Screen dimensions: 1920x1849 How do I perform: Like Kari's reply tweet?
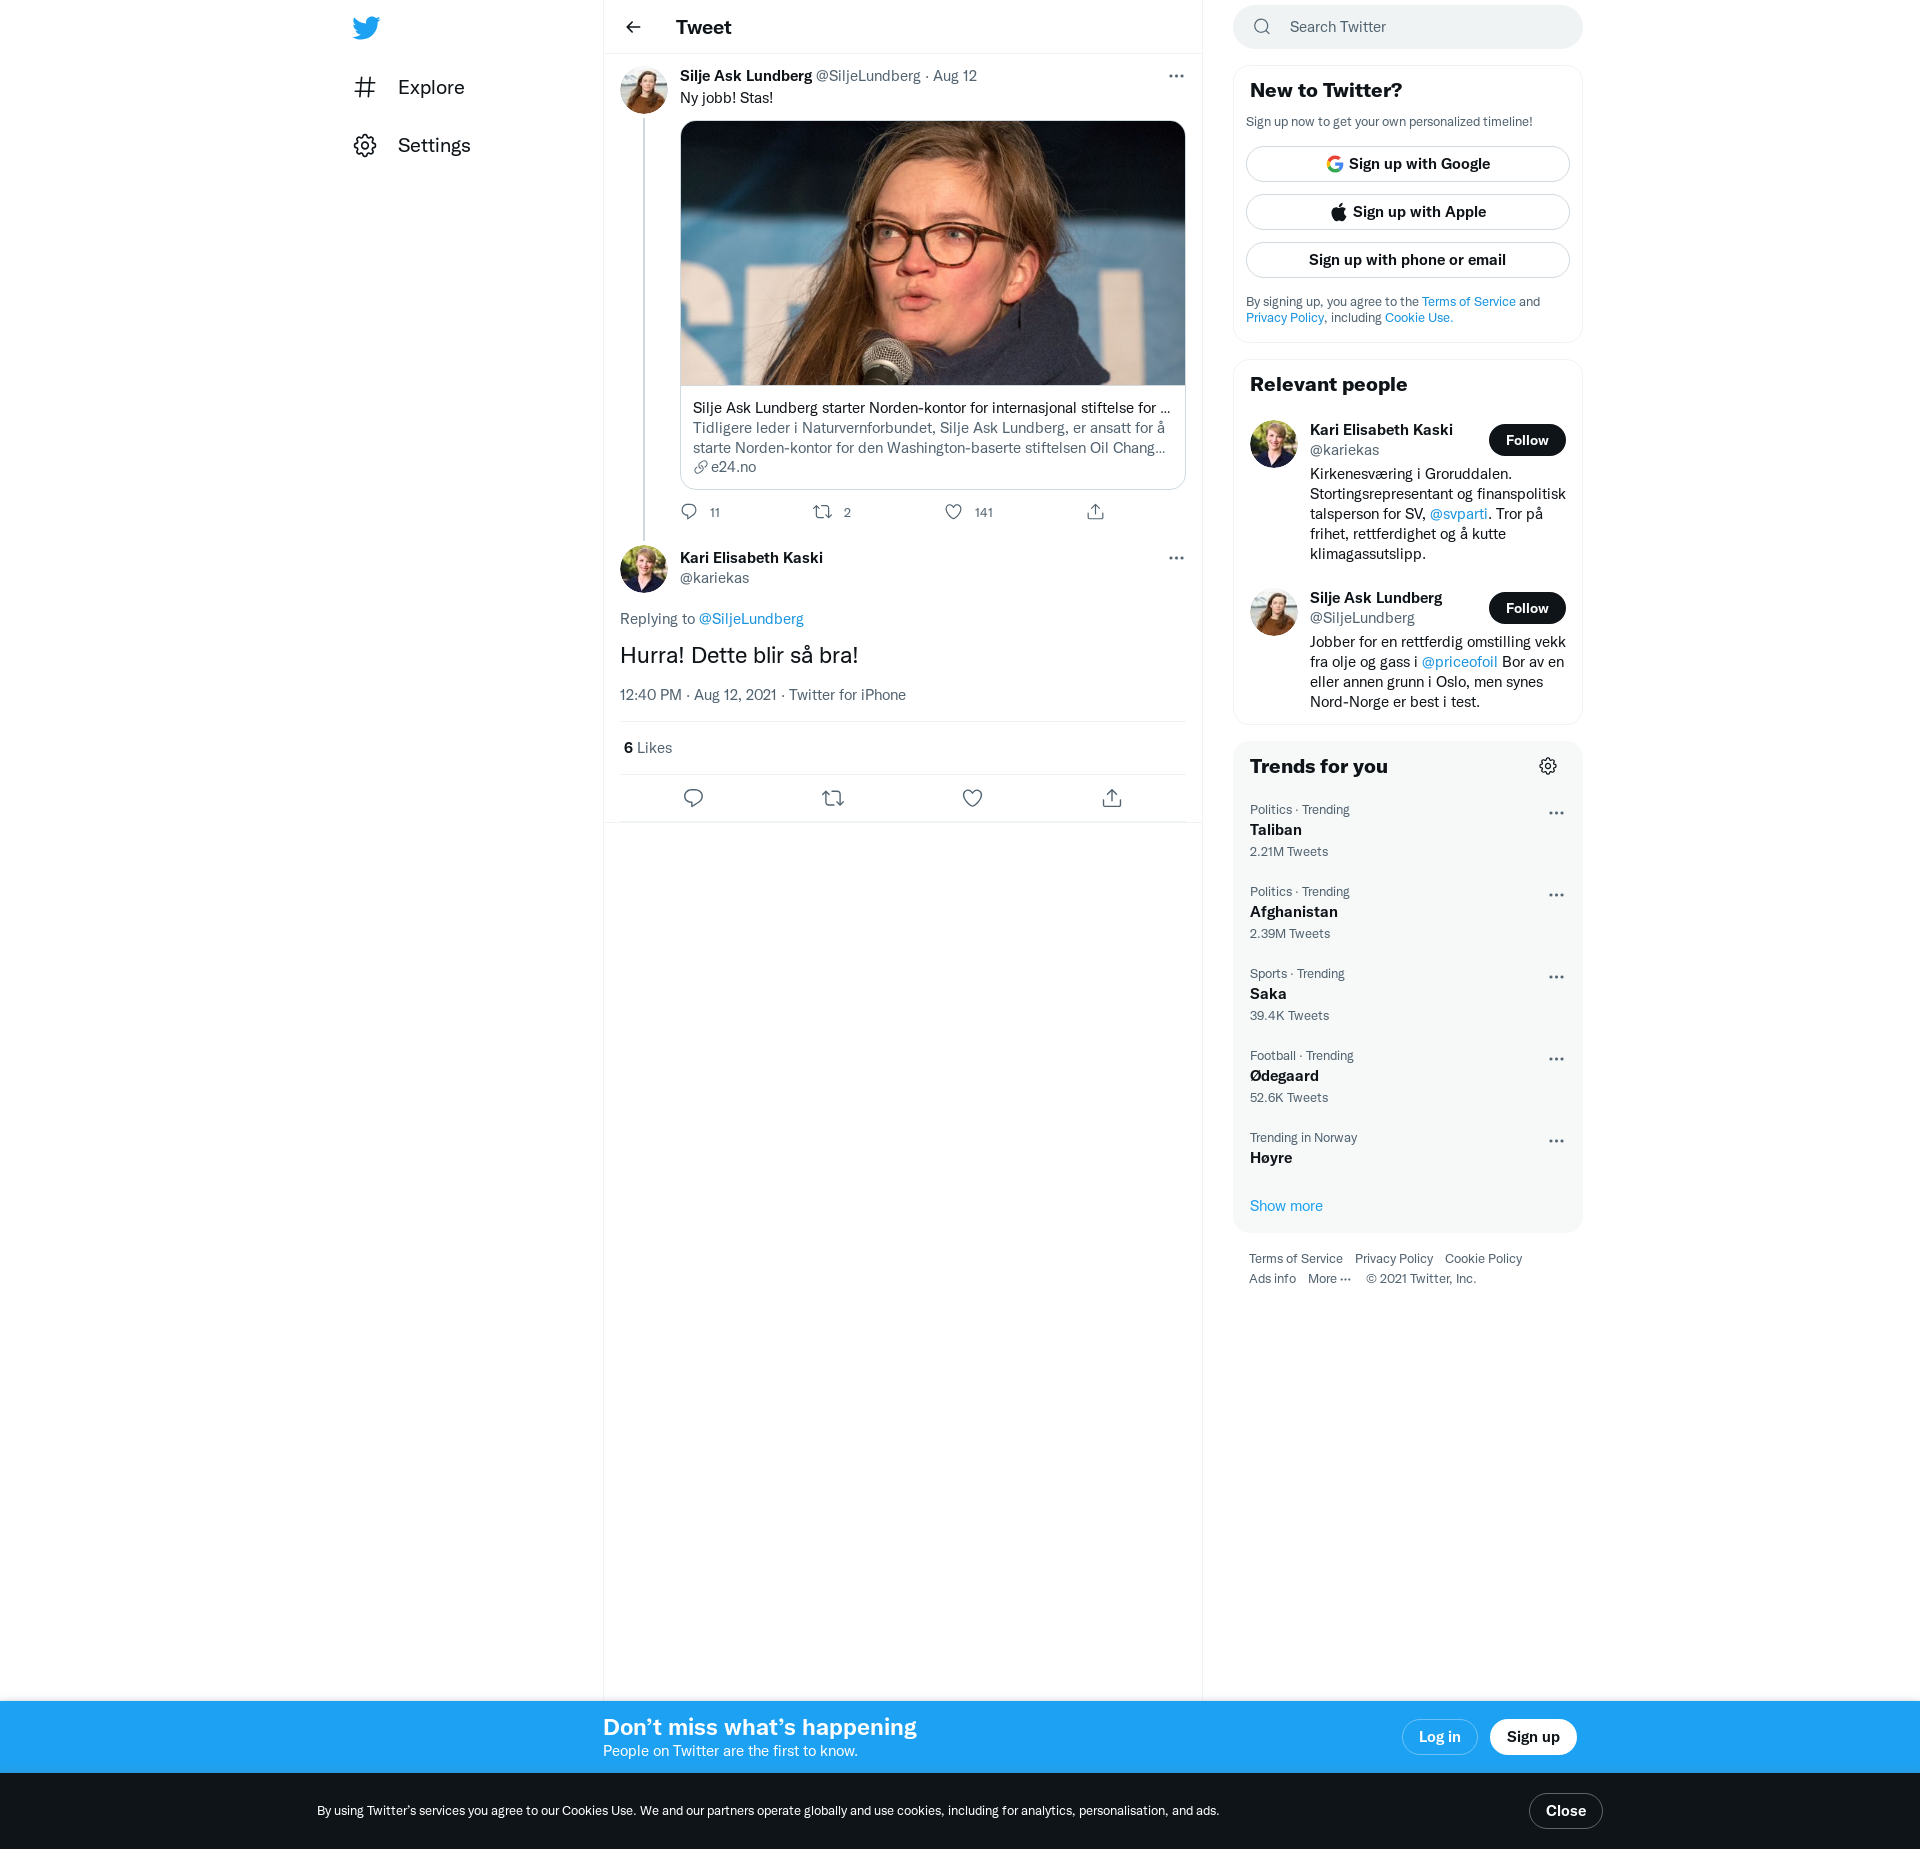point(972,798)
